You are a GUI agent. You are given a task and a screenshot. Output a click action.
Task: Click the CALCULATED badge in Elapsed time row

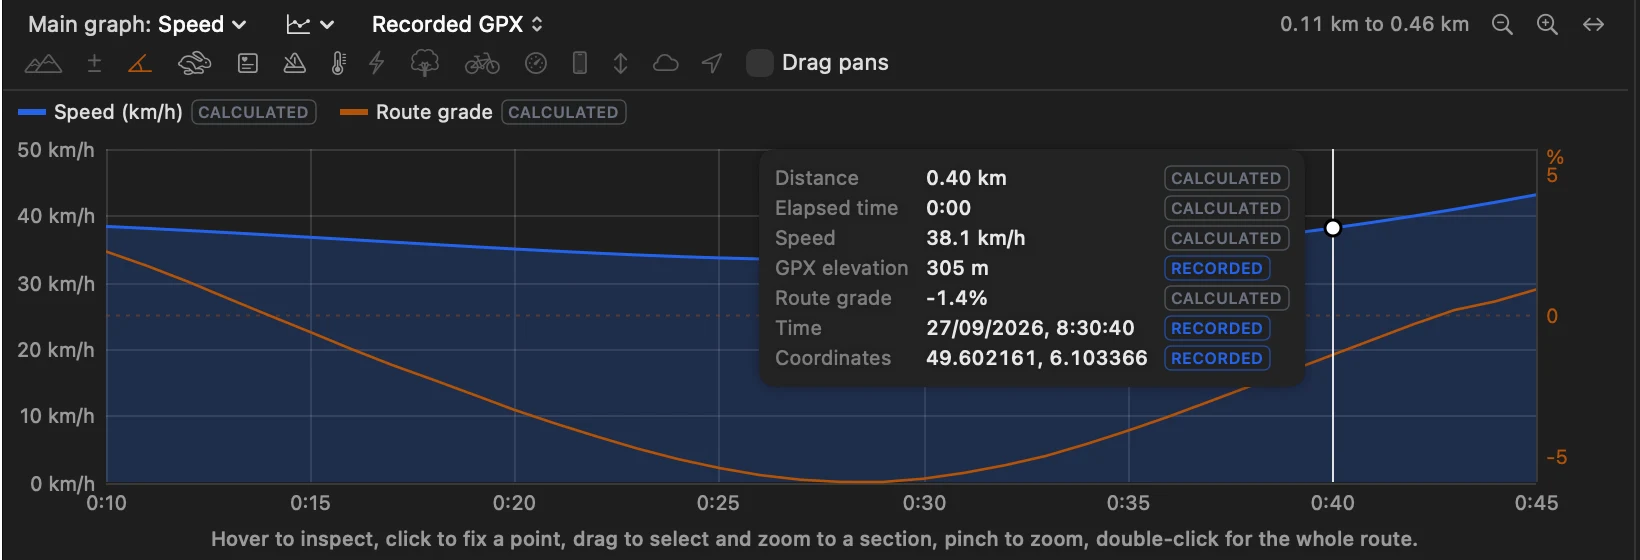[1227, 208]
